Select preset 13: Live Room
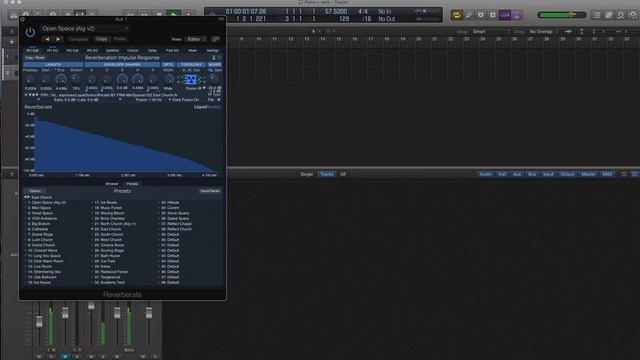 tap(40, 267)
